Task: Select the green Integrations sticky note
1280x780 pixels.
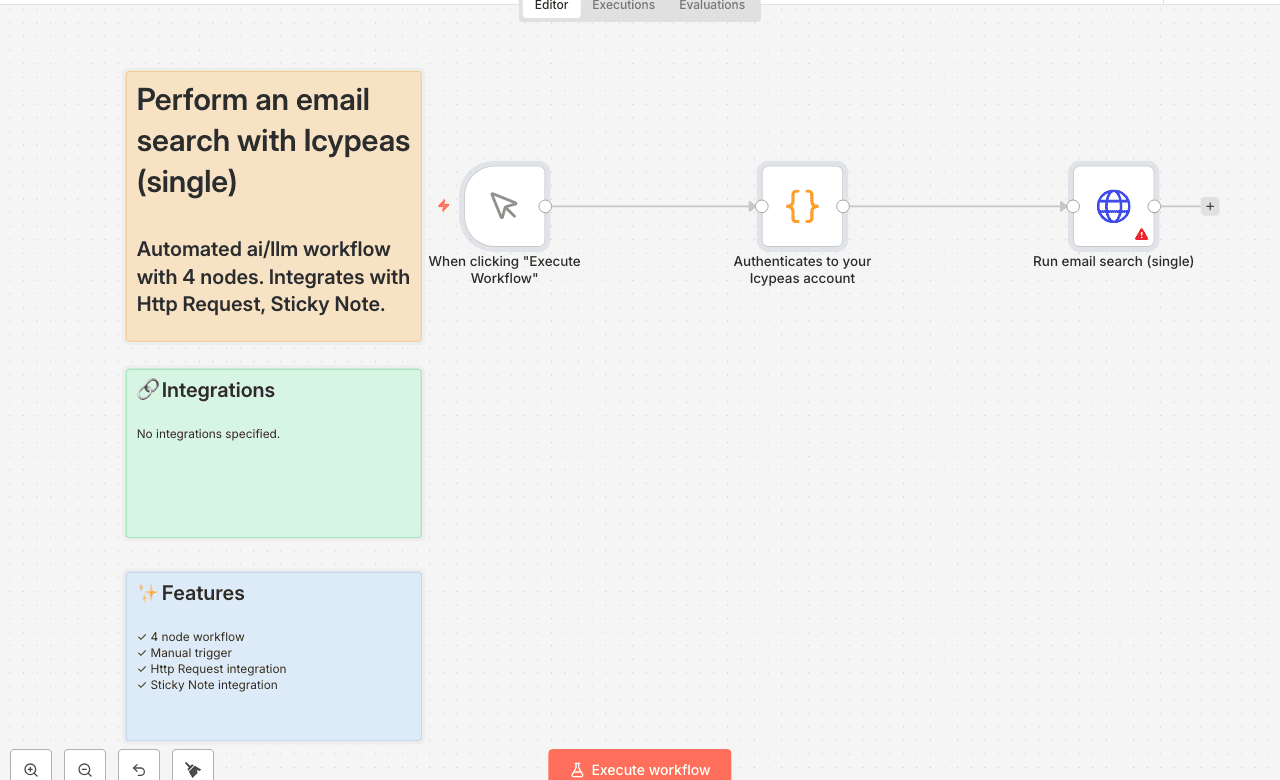Action: tap(273, 452)
